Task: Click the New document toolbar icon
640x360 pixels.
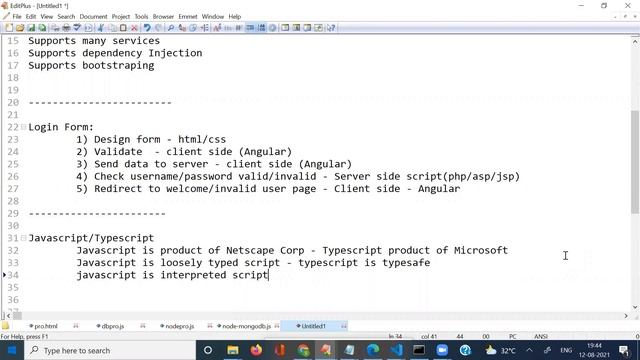Action: pos(9,28)
